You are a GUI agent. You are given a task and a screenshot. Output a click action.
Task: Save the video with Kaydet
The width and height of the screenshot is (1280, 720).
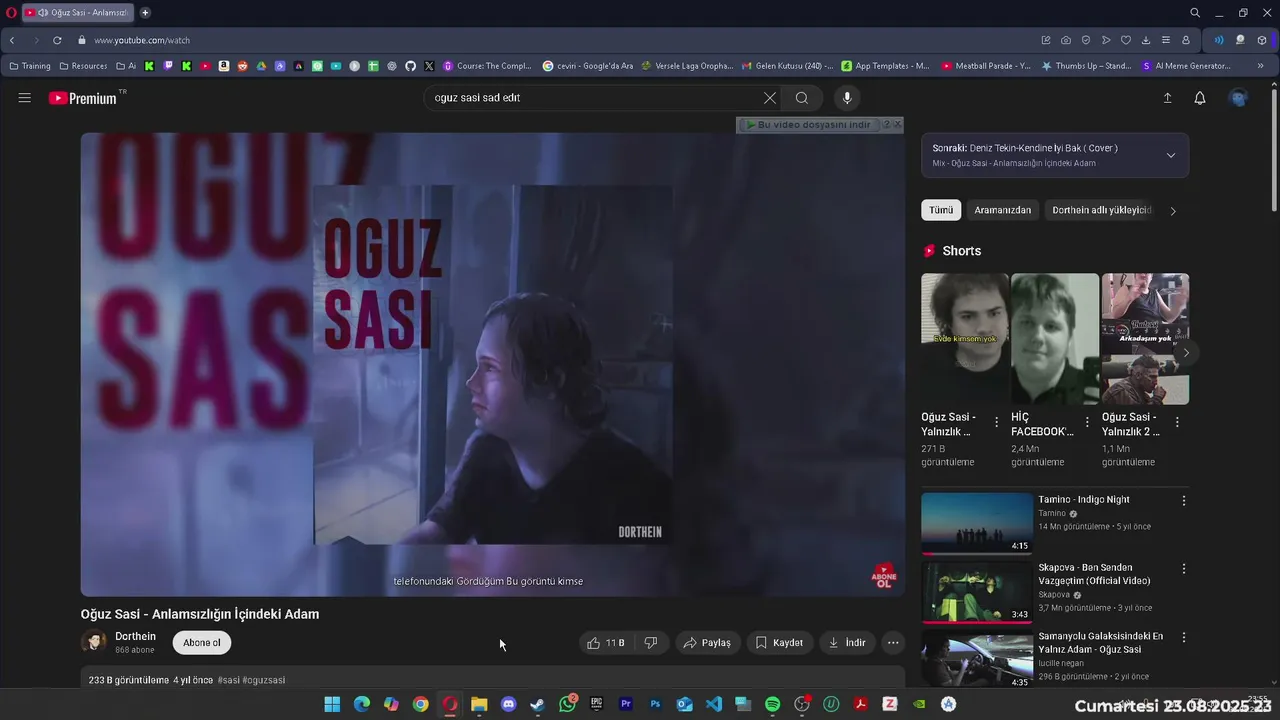[x=779, y=643]
